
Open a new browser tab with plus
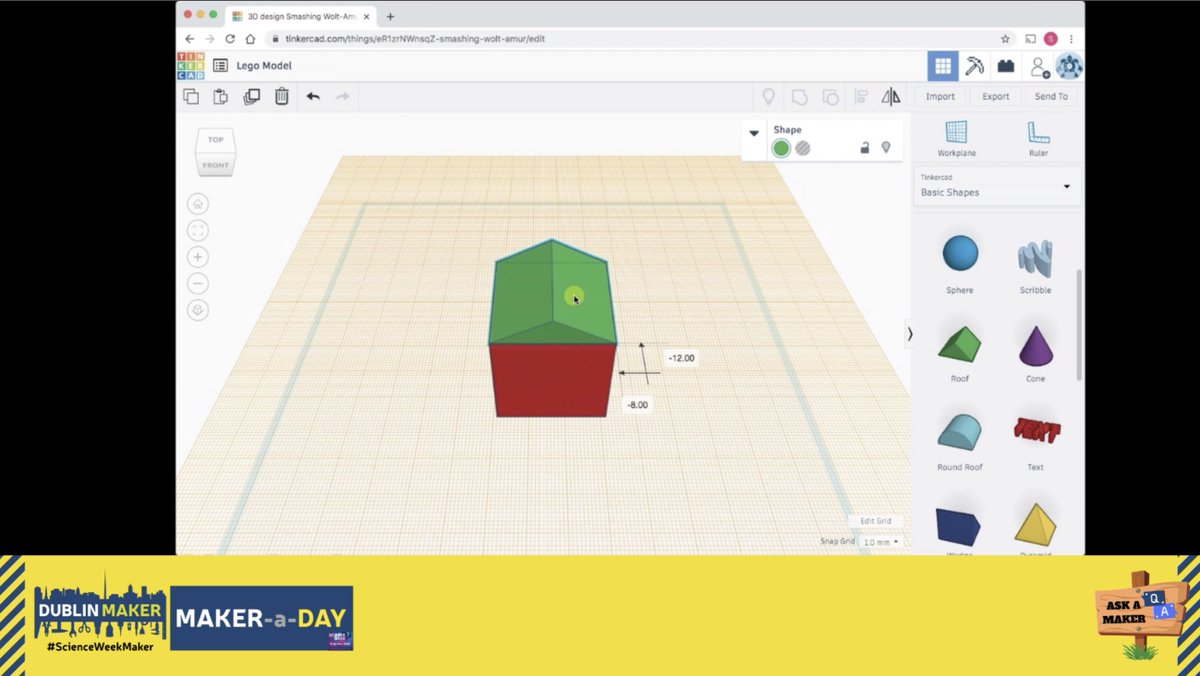pyautogui.click(x=390, y=16)
